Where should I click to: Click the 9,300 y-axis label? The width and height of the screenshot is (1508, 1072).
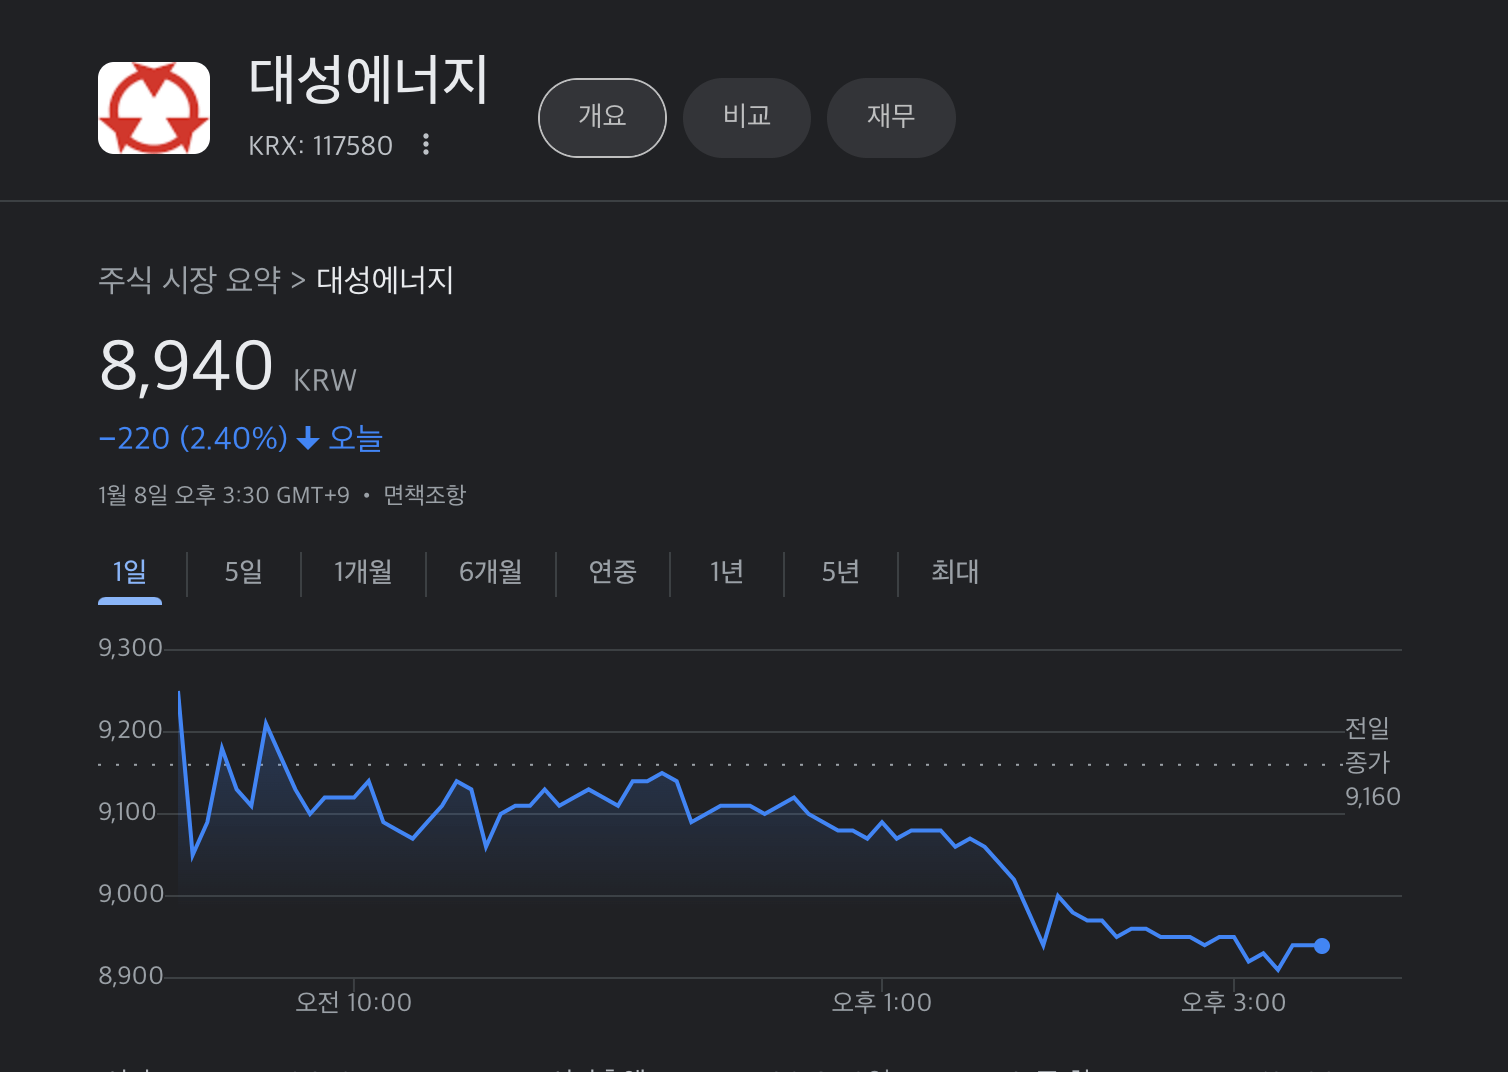pyautogui.click(x=130, y=648)
